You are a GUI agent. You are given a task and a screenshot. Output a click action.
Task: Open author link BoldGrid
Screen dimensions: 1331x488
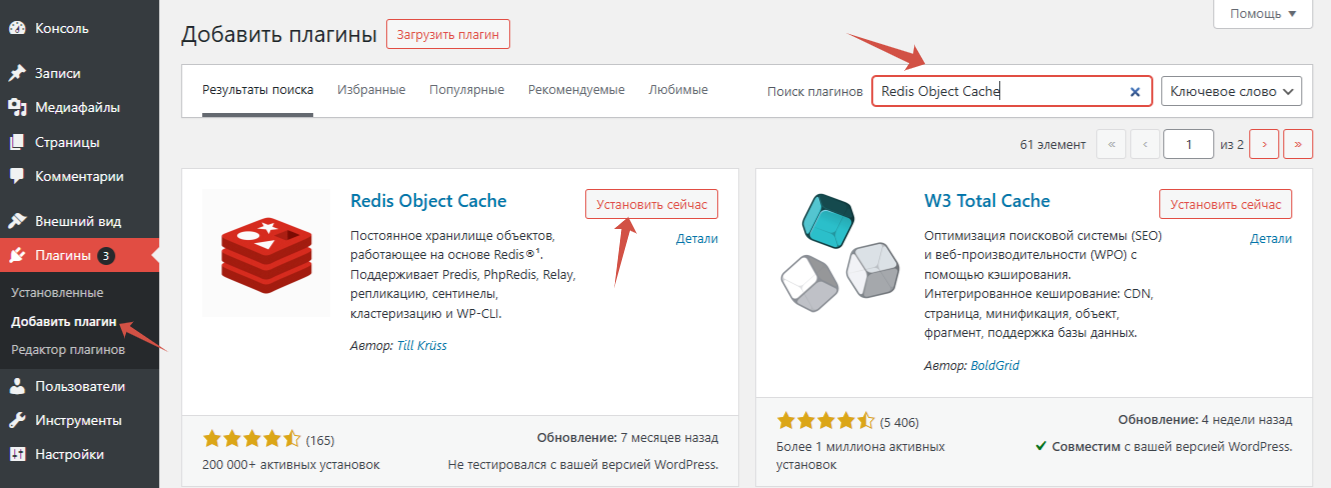pyautogui.click(x=995, y=365)
